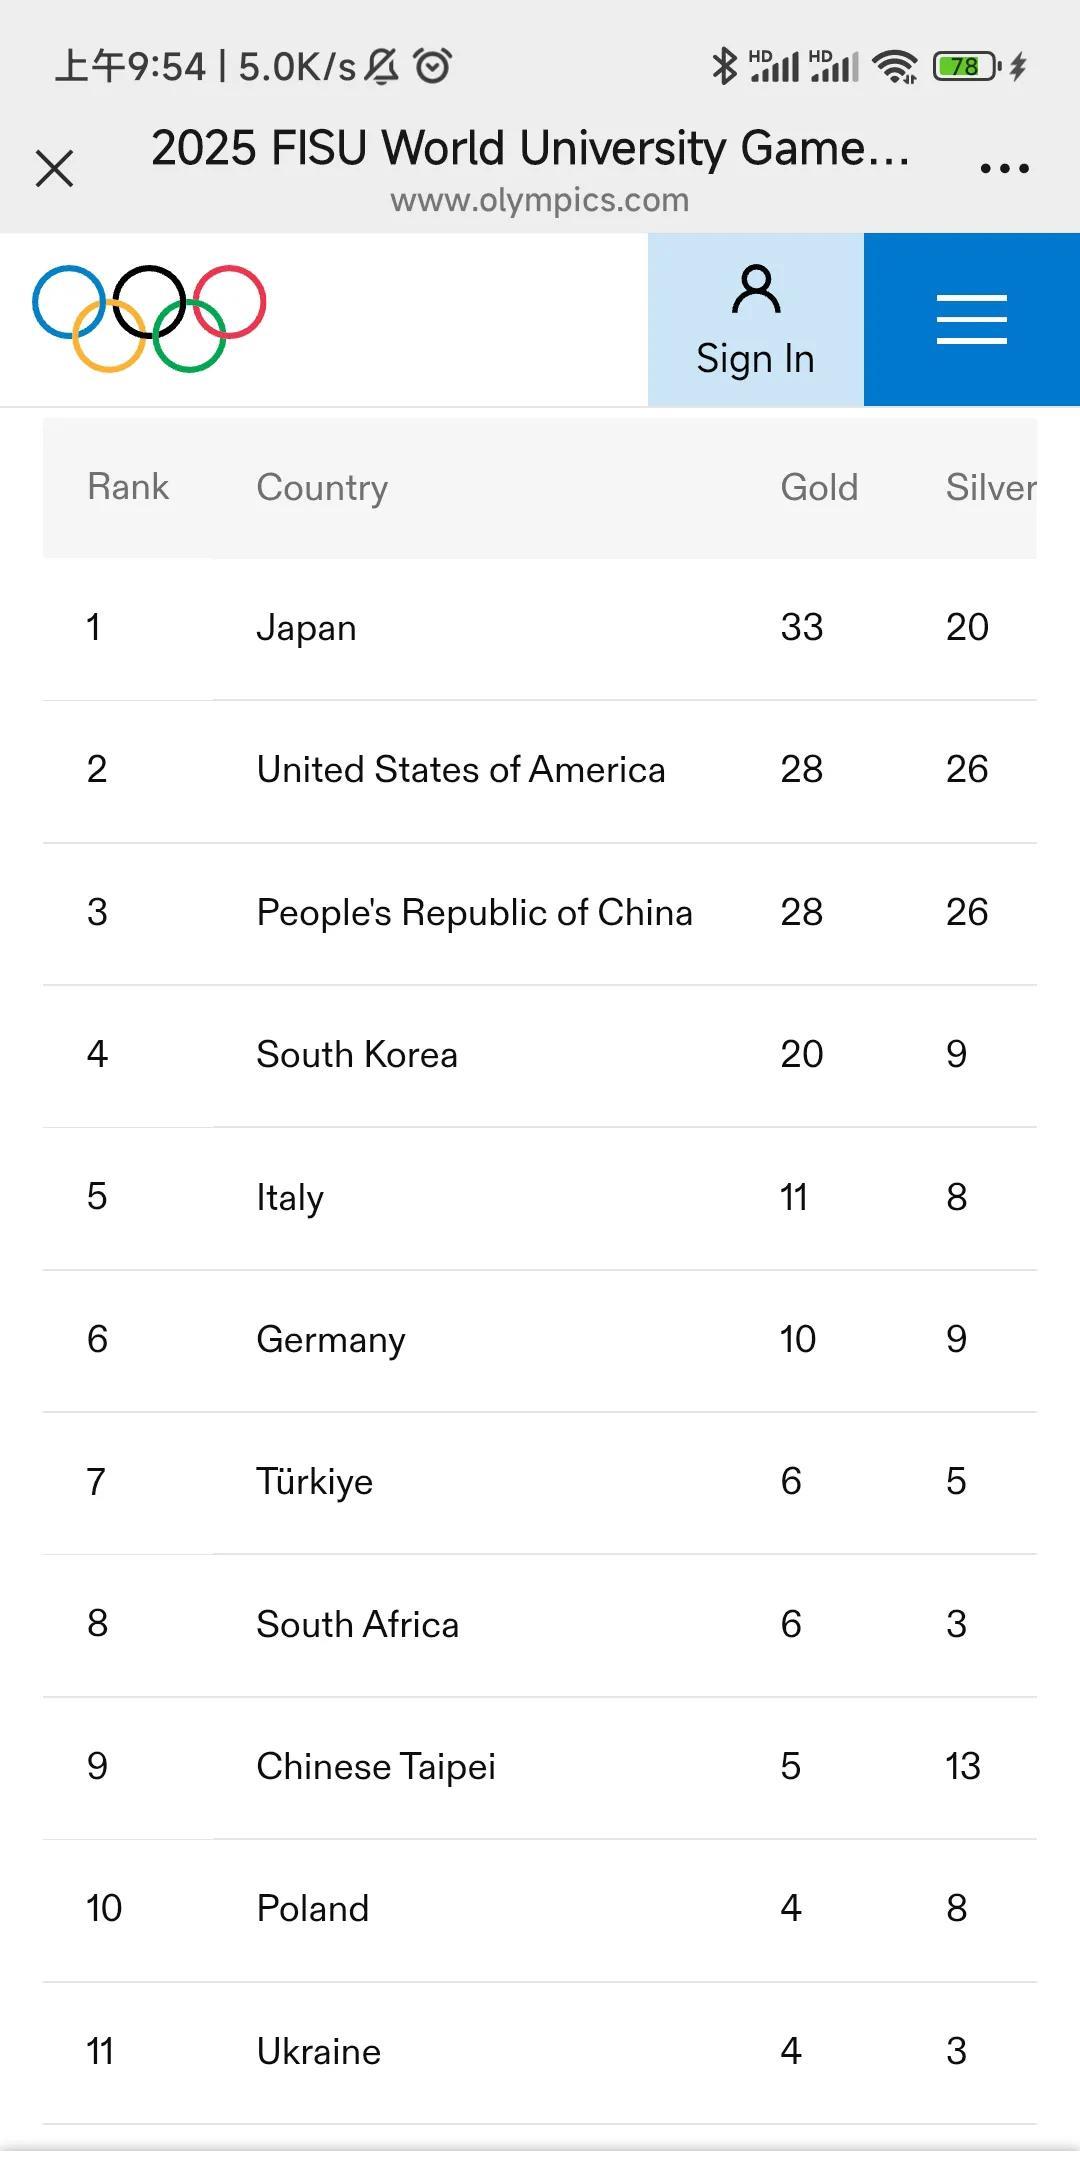Select the Silver column header
Image resolution: width=1080 pixels, height=2160 pixels.
click(x=990, y=487)
